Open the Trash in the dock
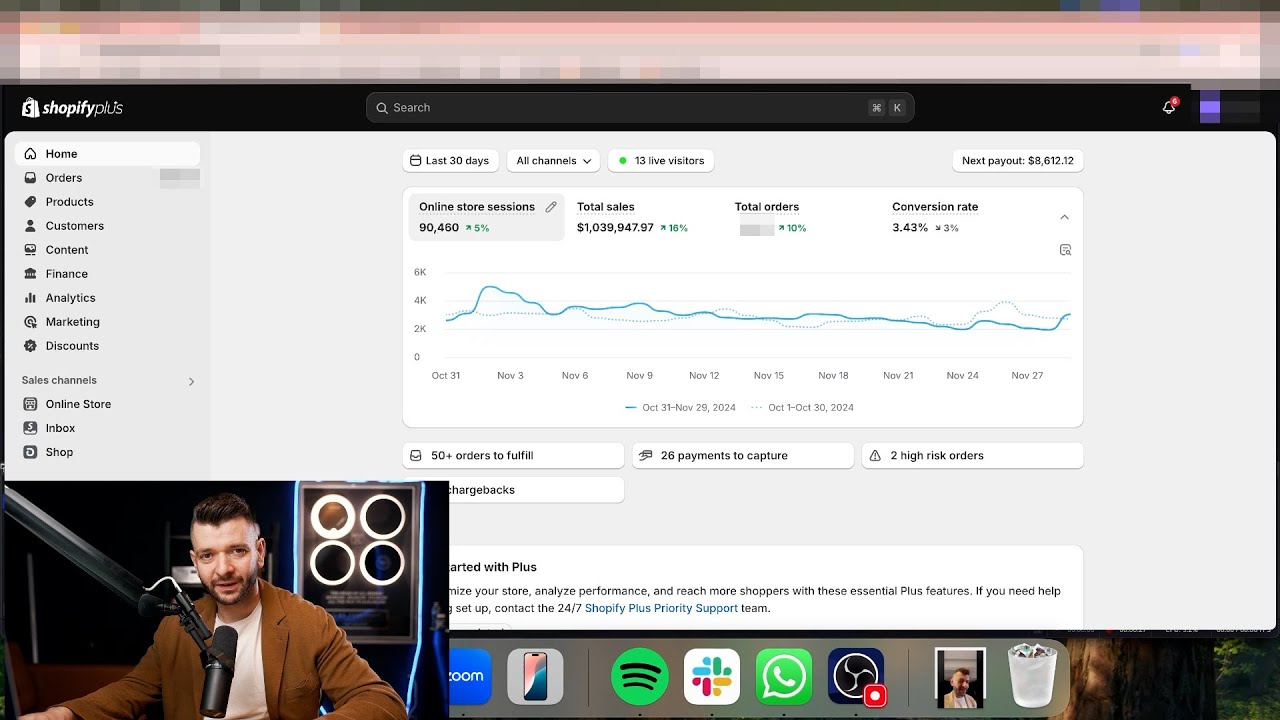 click(1032, 677)
